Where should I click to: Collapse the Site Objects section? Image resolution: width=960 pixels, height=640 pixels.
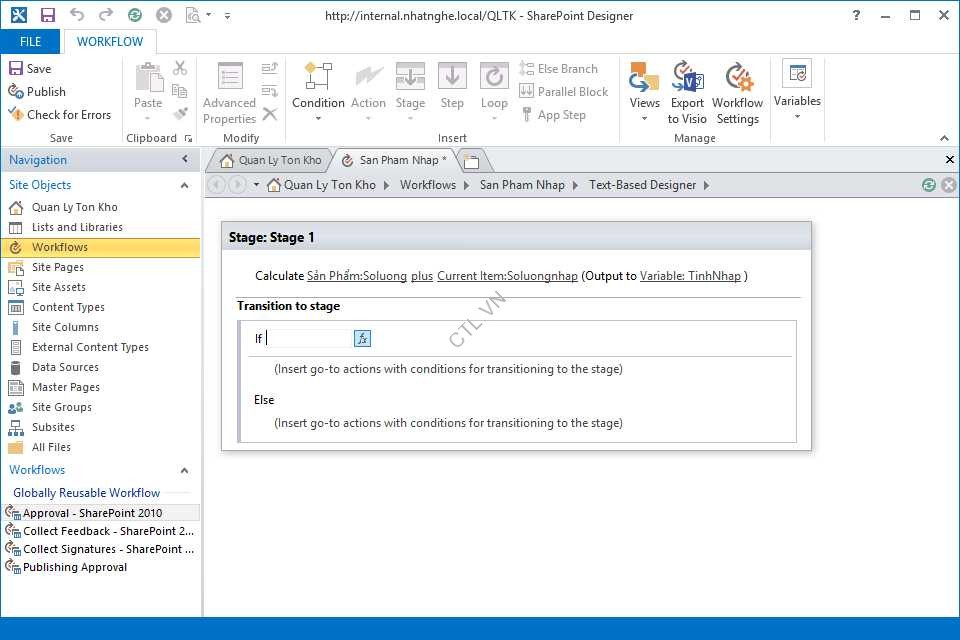[184, 185]
